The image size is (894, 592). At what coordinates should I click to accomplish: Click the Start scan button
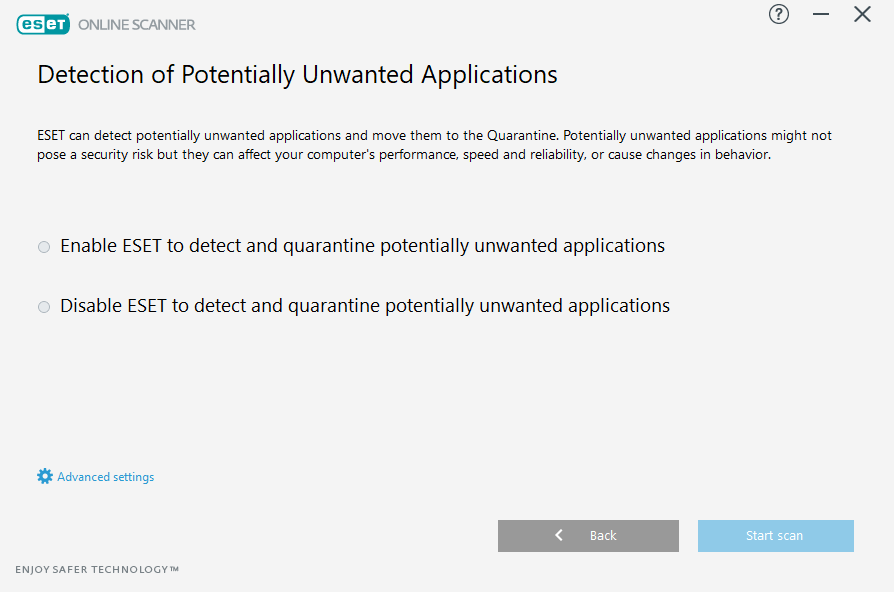click(x=775, y=536)
